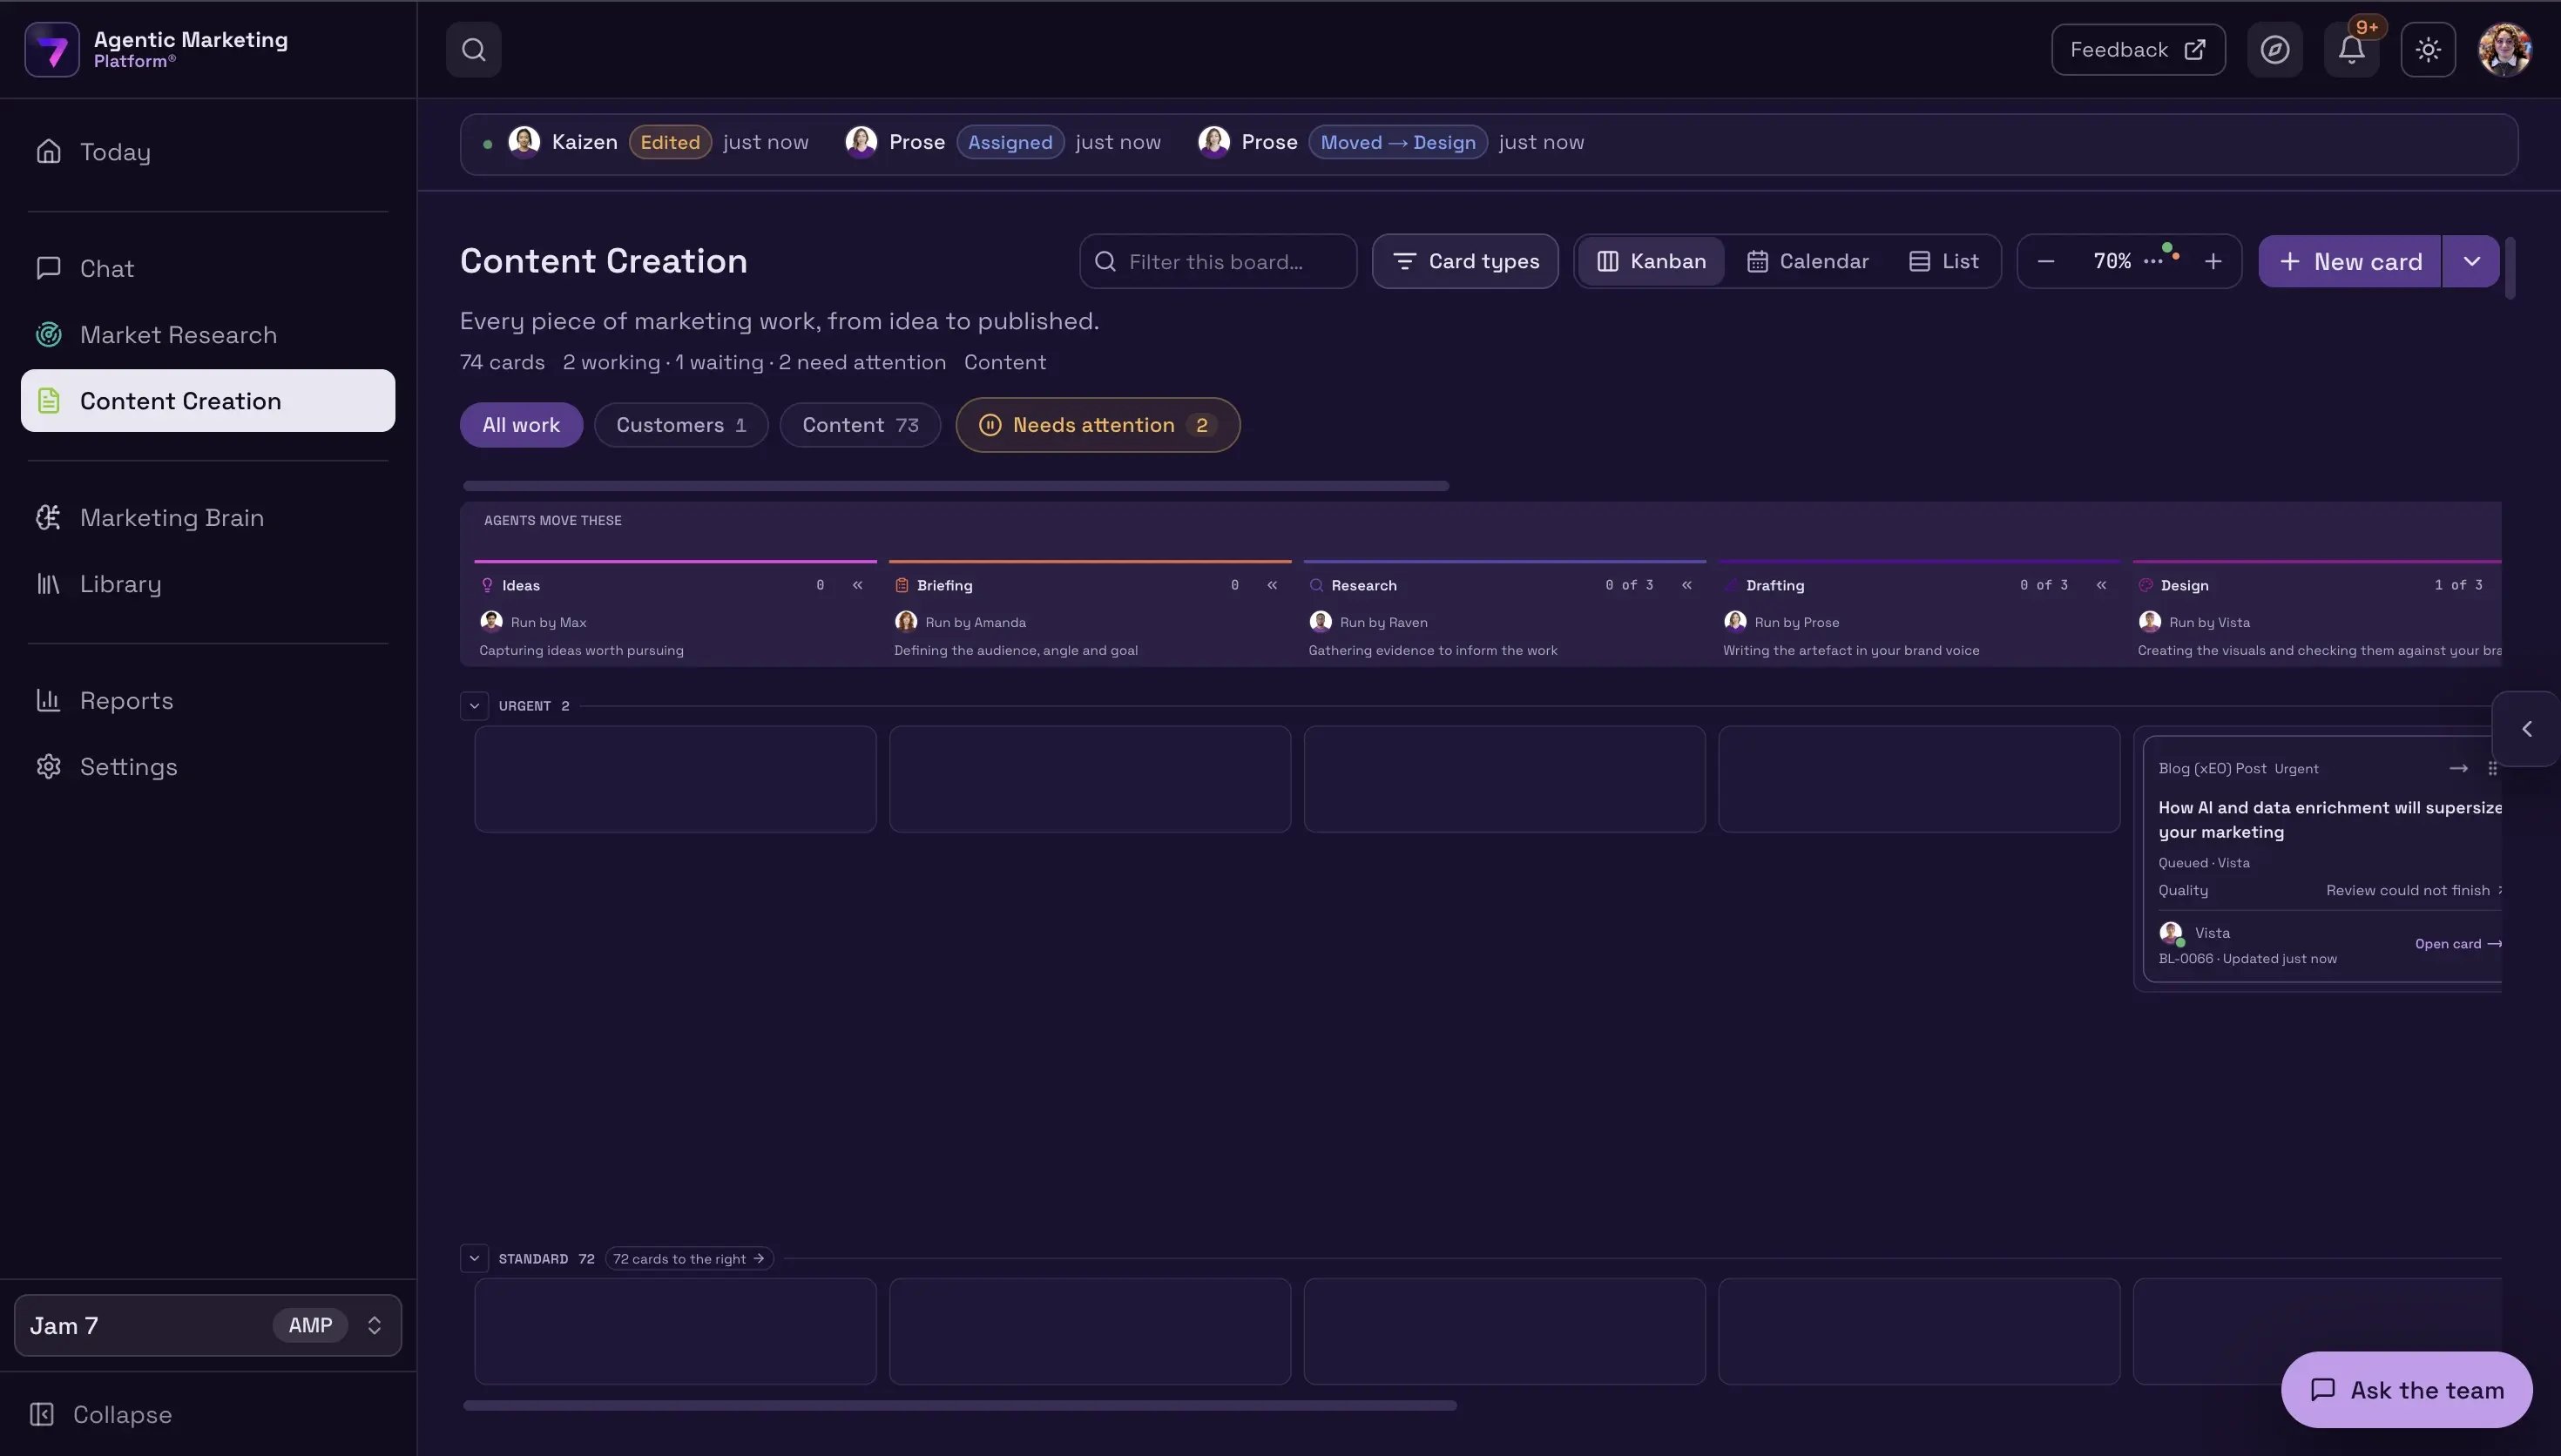This screenshot has width=2561, height=1456.
Task: Collapse the URGENT swimlane
Action: pos(474,706)
